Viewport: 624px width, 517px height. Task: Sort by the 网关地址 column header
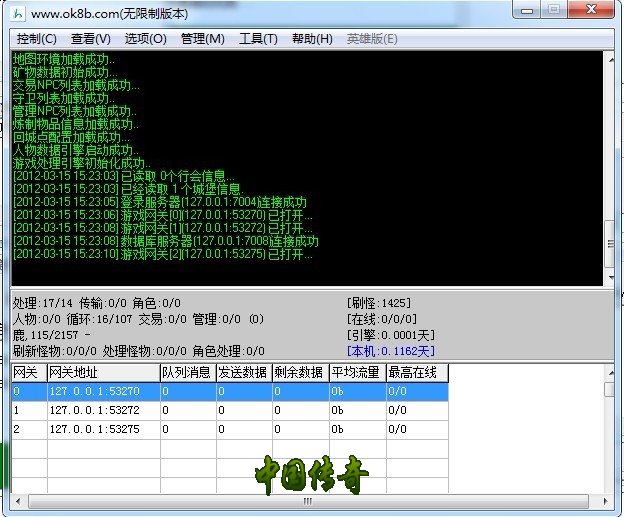(x=102, y=373)
